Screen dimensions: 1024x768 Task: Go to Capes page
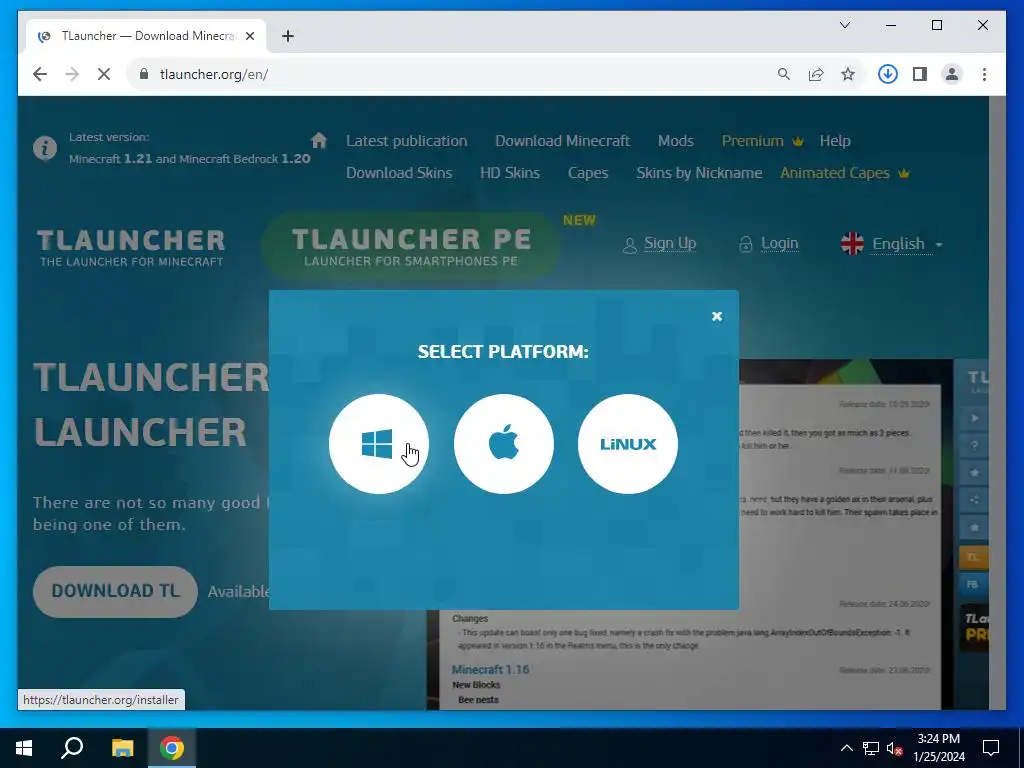(x=588, y=173)
